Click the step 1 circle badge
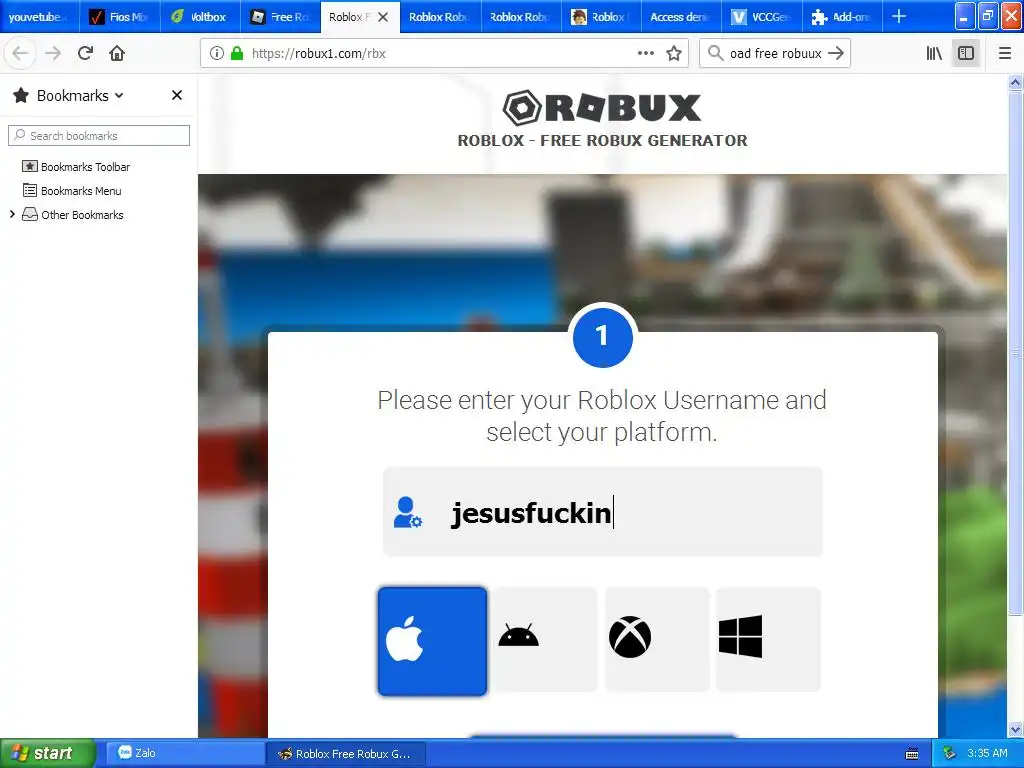This screenshot has width=1024, height=768. click(602, 337)
